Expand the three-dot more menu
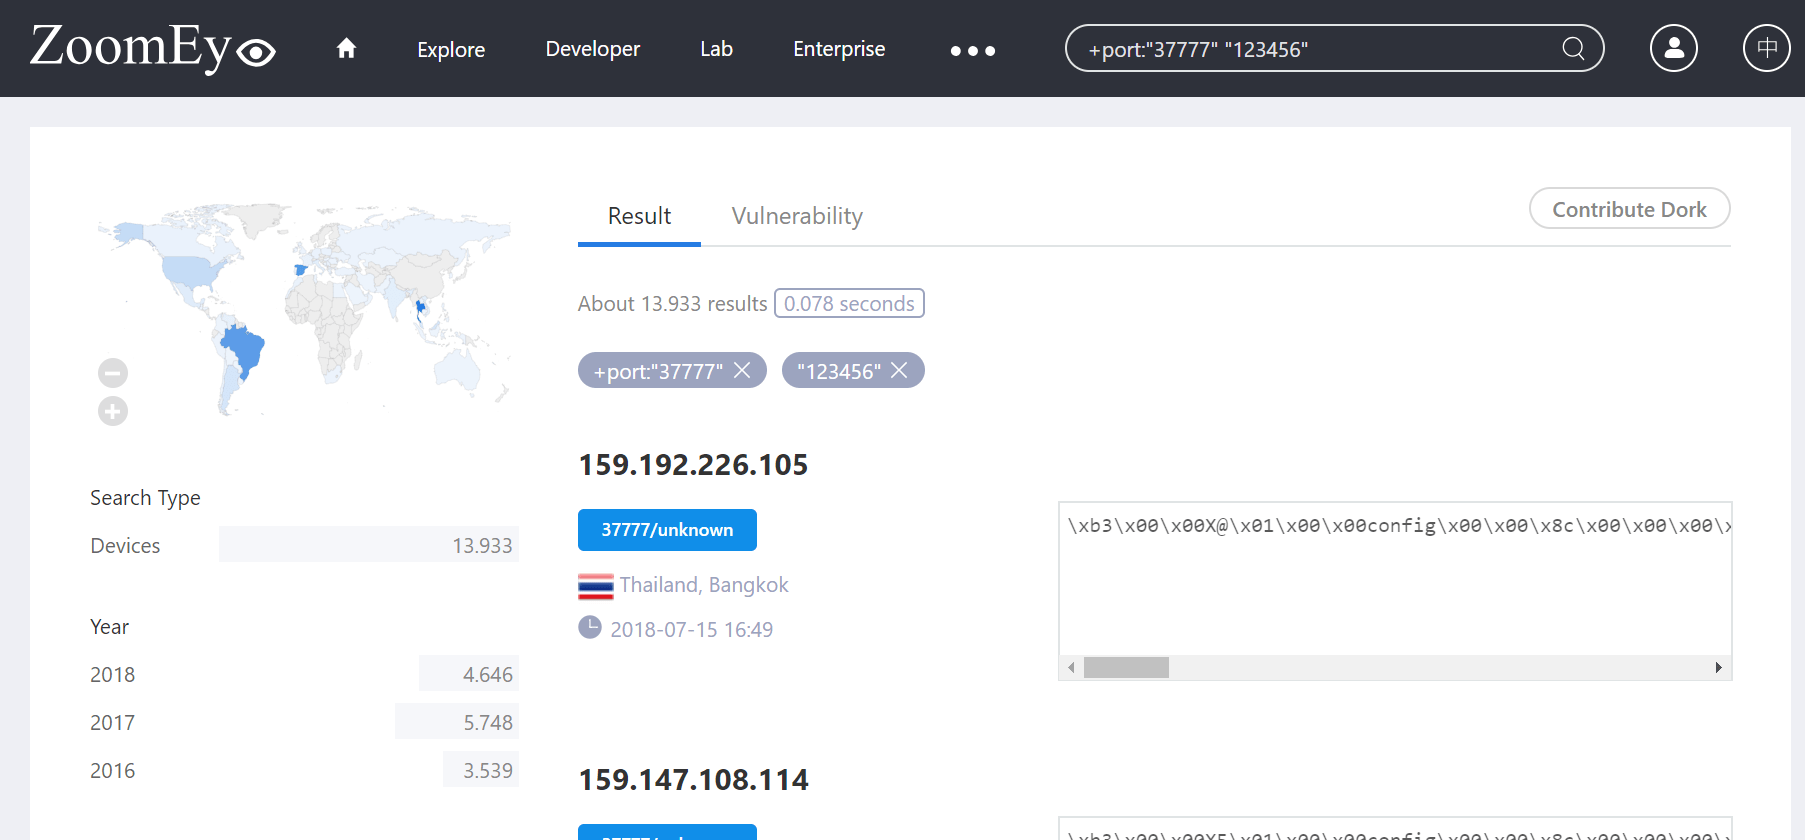The width and height of the screenshot is (1805, 840). tap(973, 50)
